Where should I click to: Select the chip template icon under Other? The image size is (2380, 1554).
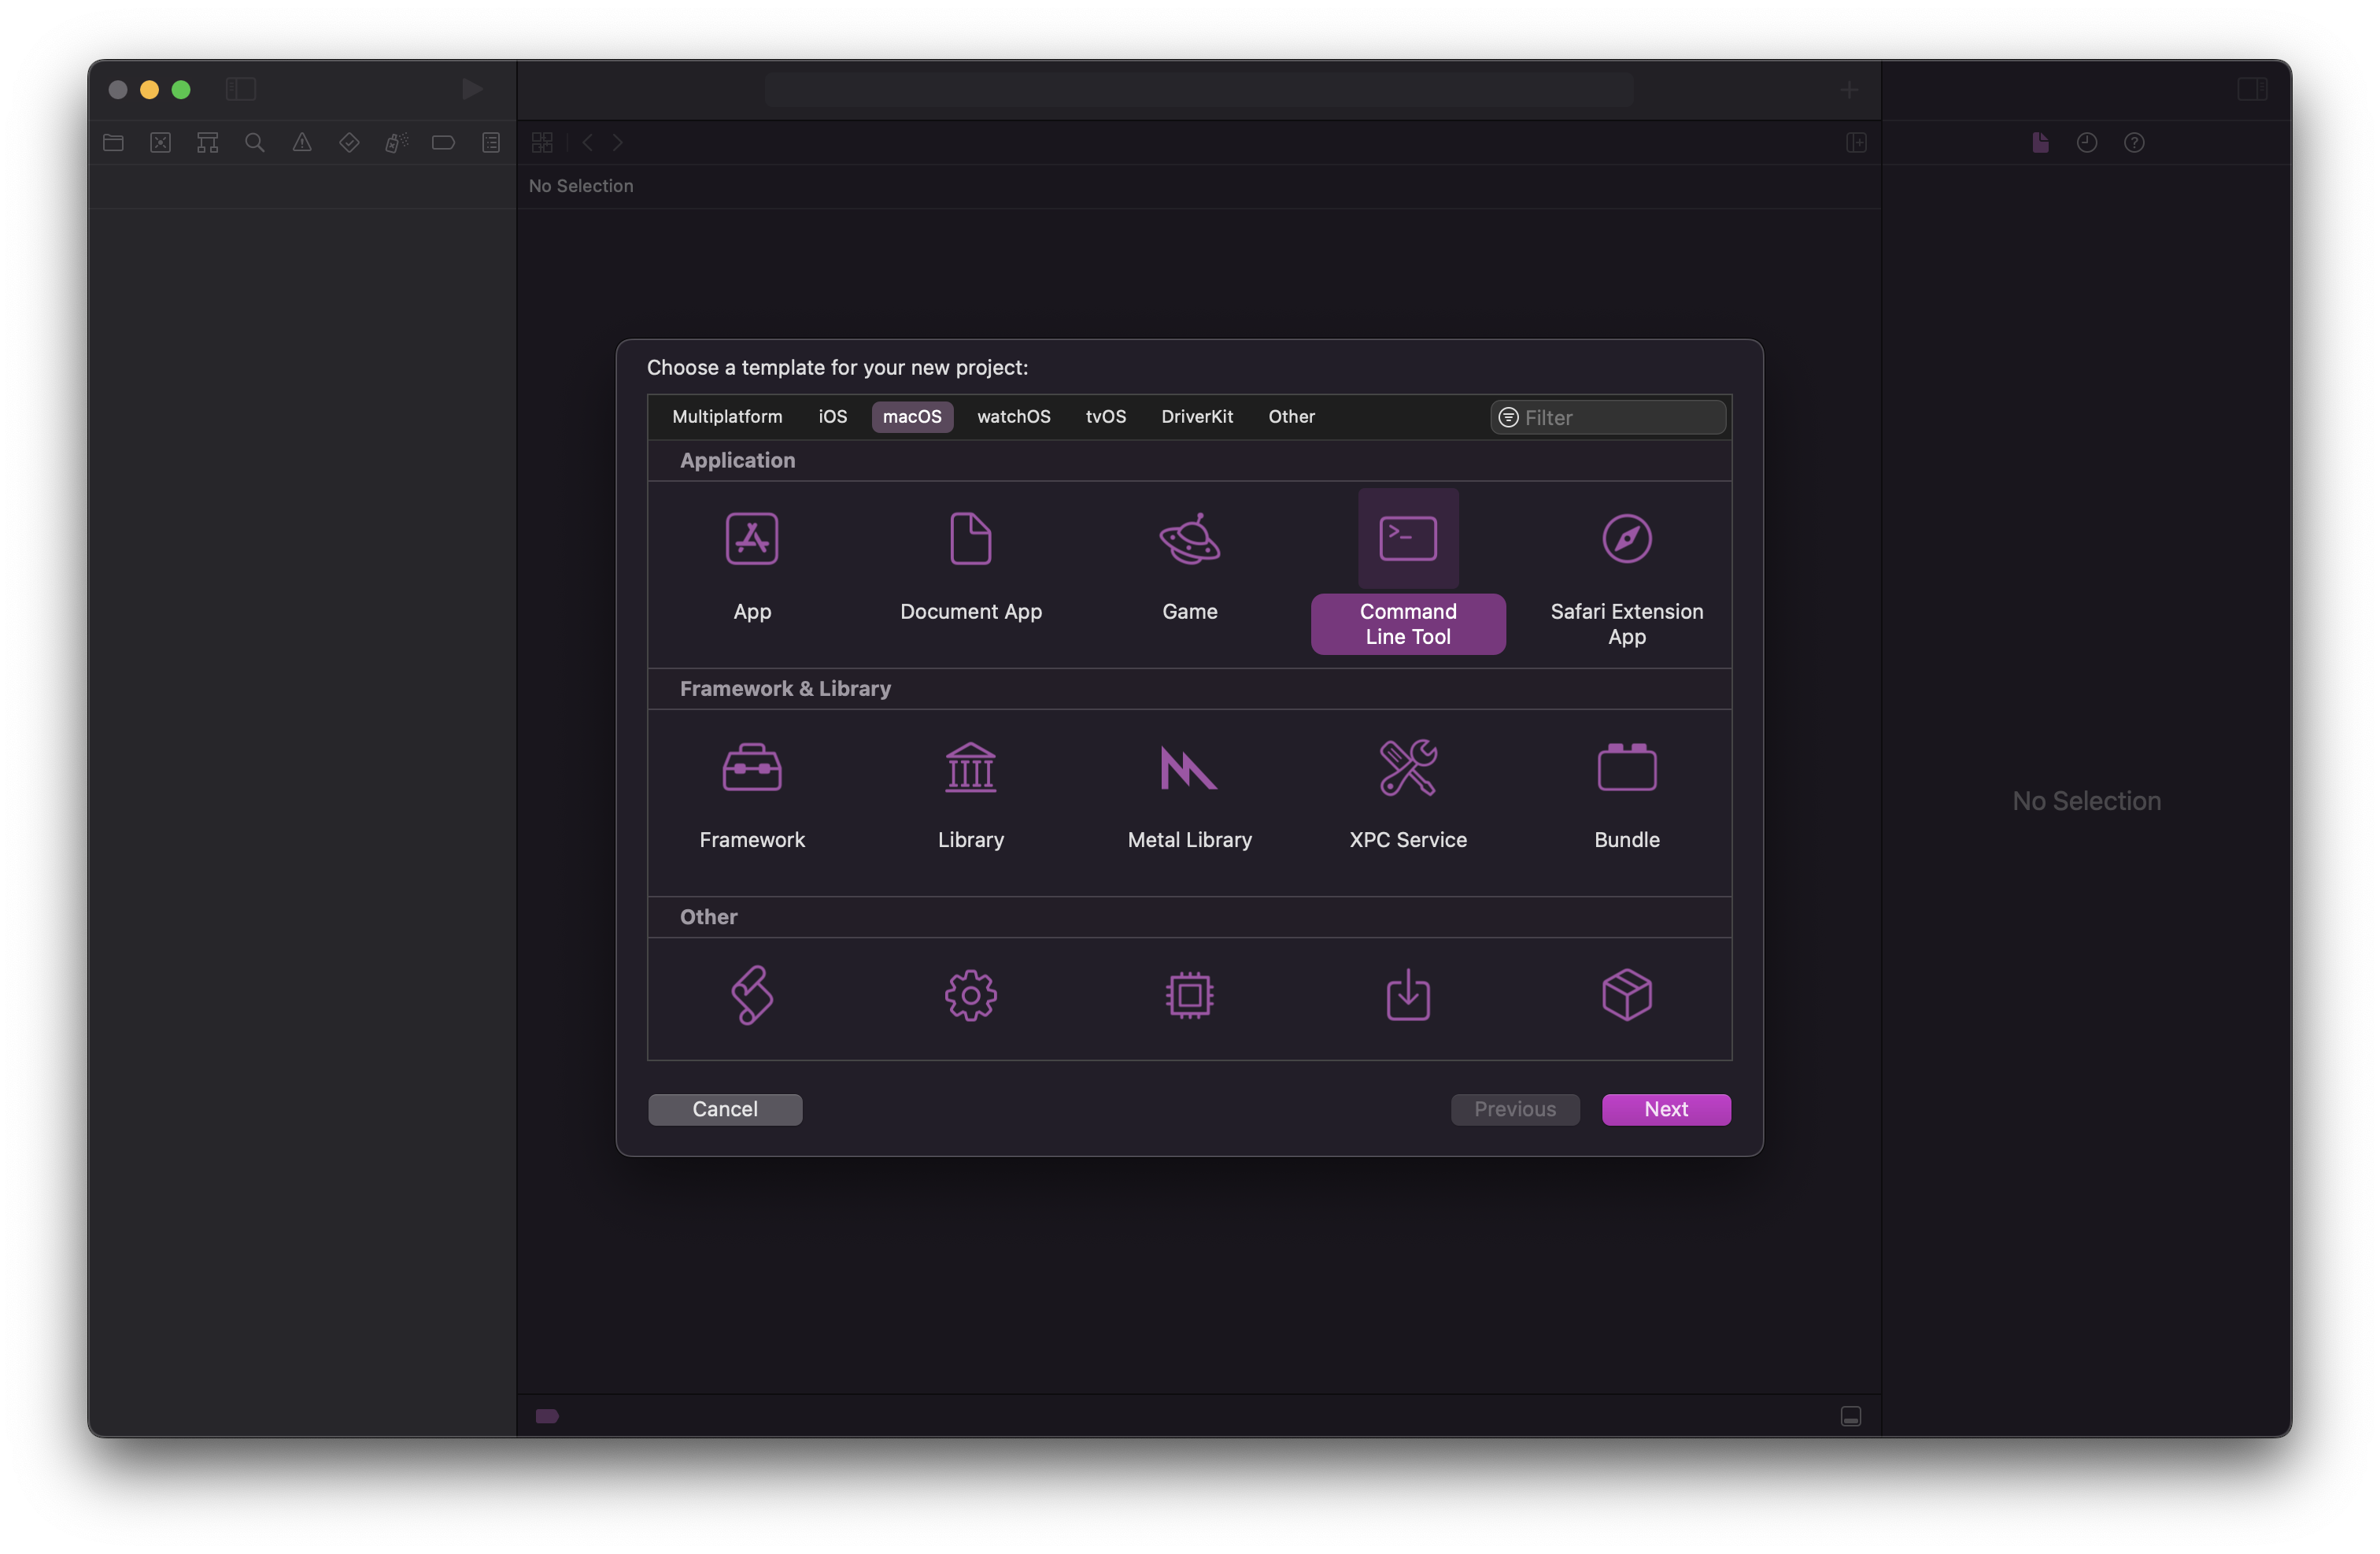(1189, 995)
